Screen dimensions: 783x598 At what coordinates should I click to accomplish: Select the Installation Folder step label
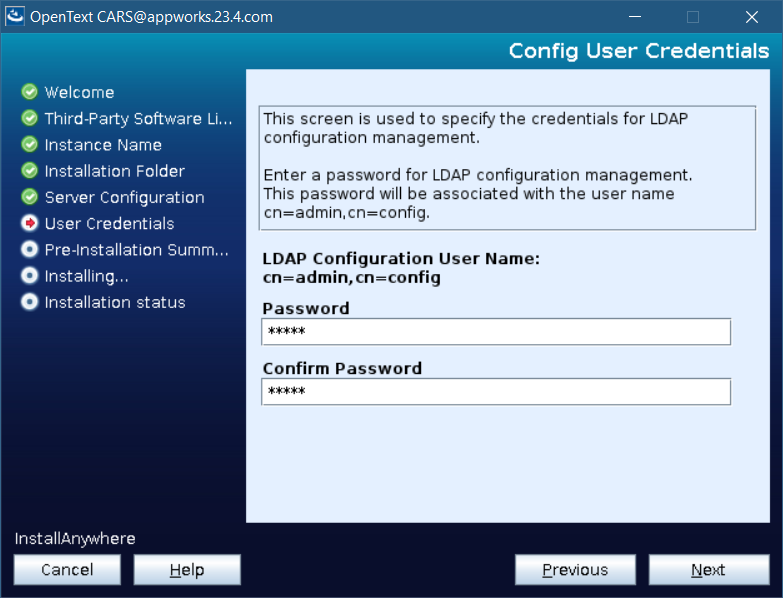tap(114, 171)
